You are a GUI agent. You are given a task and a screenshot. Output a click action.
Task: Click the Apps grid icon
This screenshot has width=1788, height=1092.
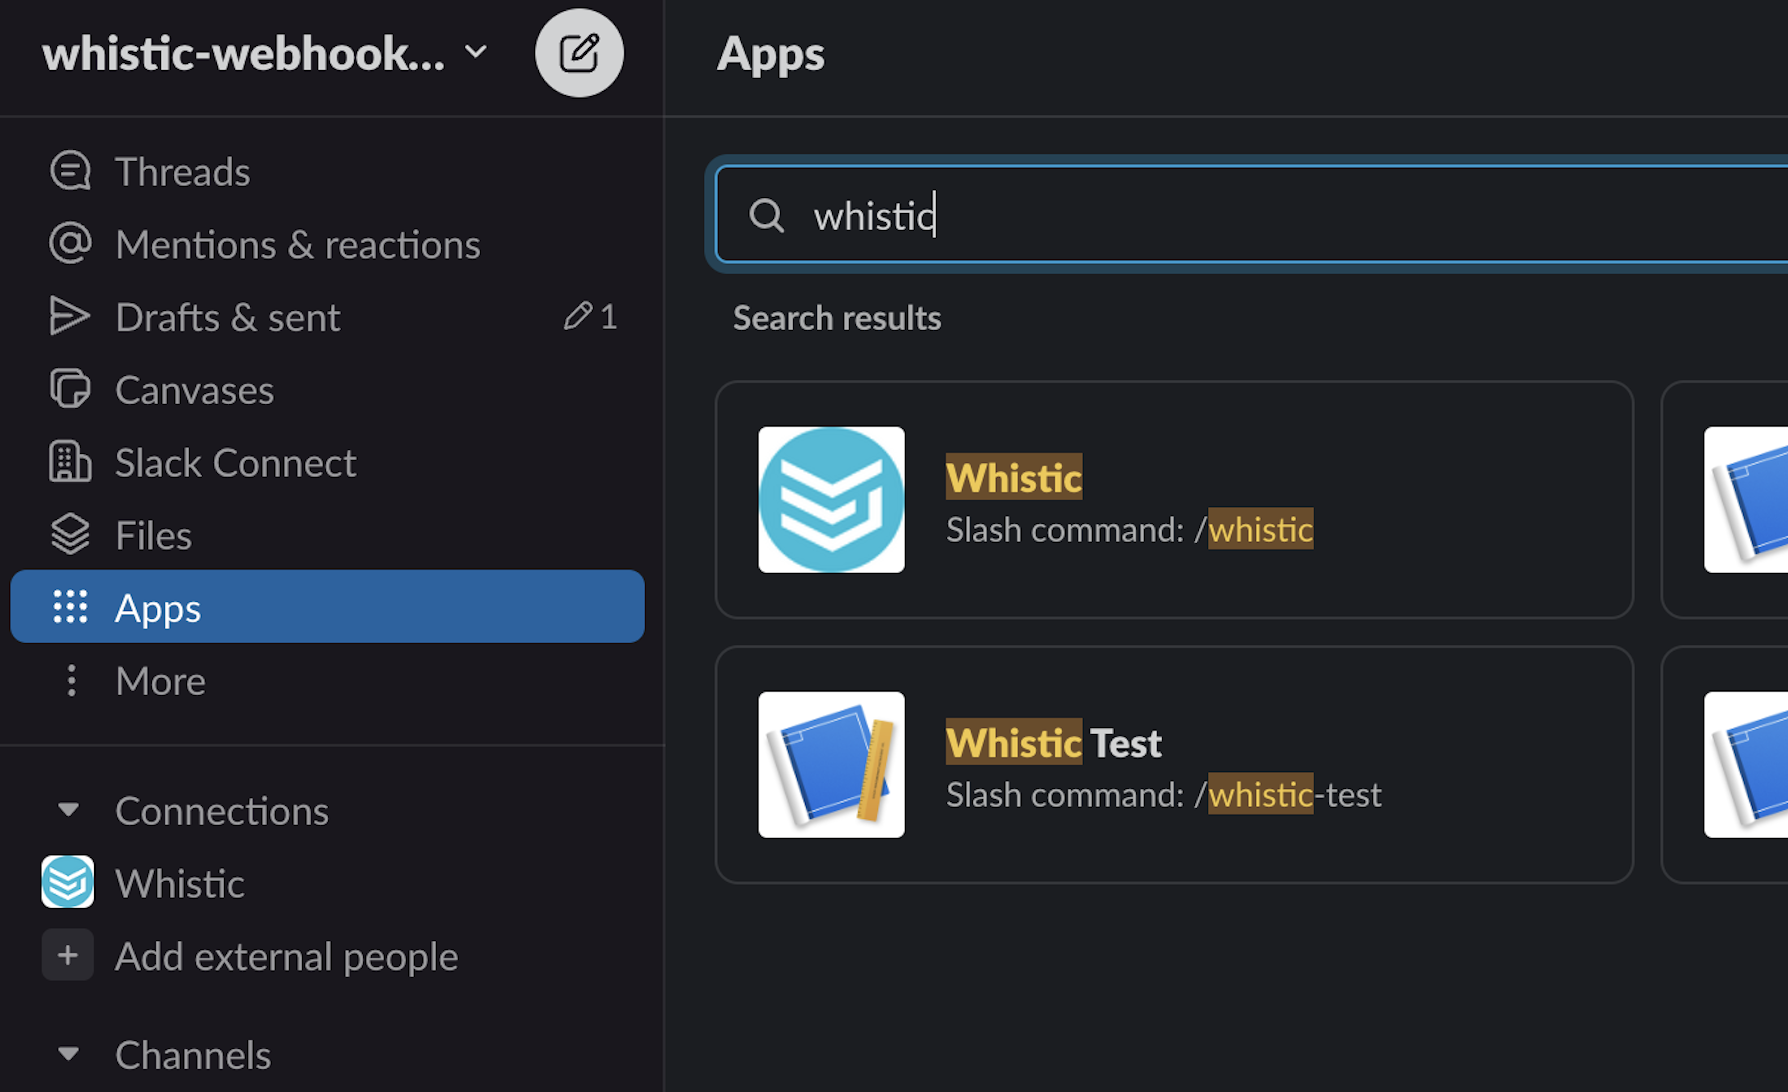[x=70, y=607]
